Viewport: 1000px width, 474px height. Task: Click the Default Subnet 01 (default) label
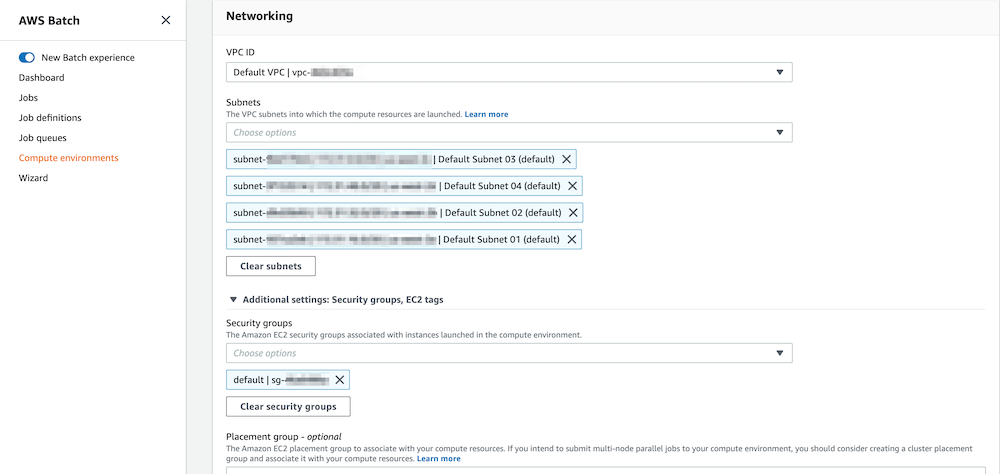tap(501, 239)
